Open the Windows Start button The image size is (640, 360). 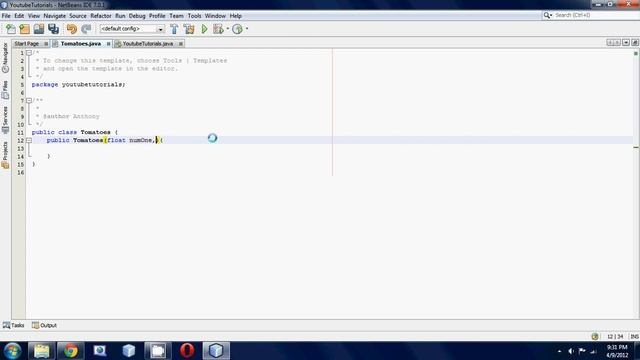click(13, 351)
